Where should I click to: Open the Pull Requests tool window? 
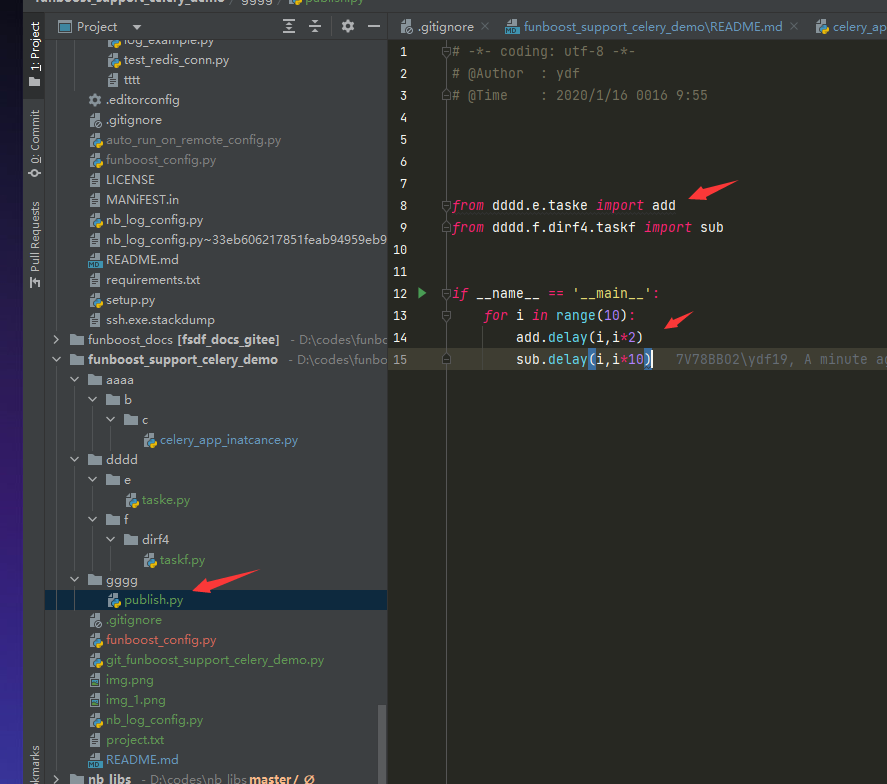click(35, 244)
